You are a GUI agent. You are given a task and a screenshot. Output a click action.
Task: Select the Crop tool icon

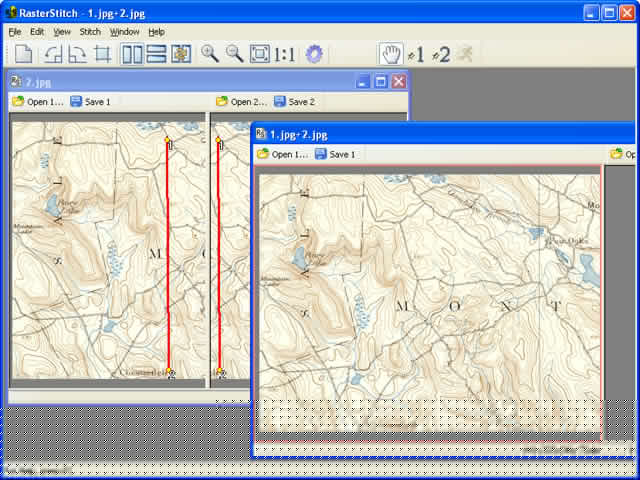102,54
